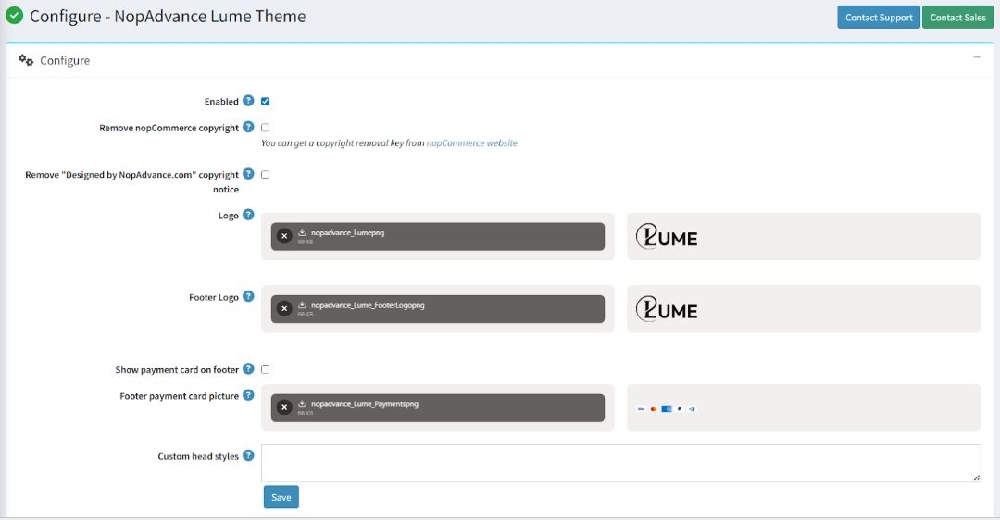This screenshot has width=1000, height=520.
Task: Collapse the Configure panel with minus icon
Action: point(976,57)
